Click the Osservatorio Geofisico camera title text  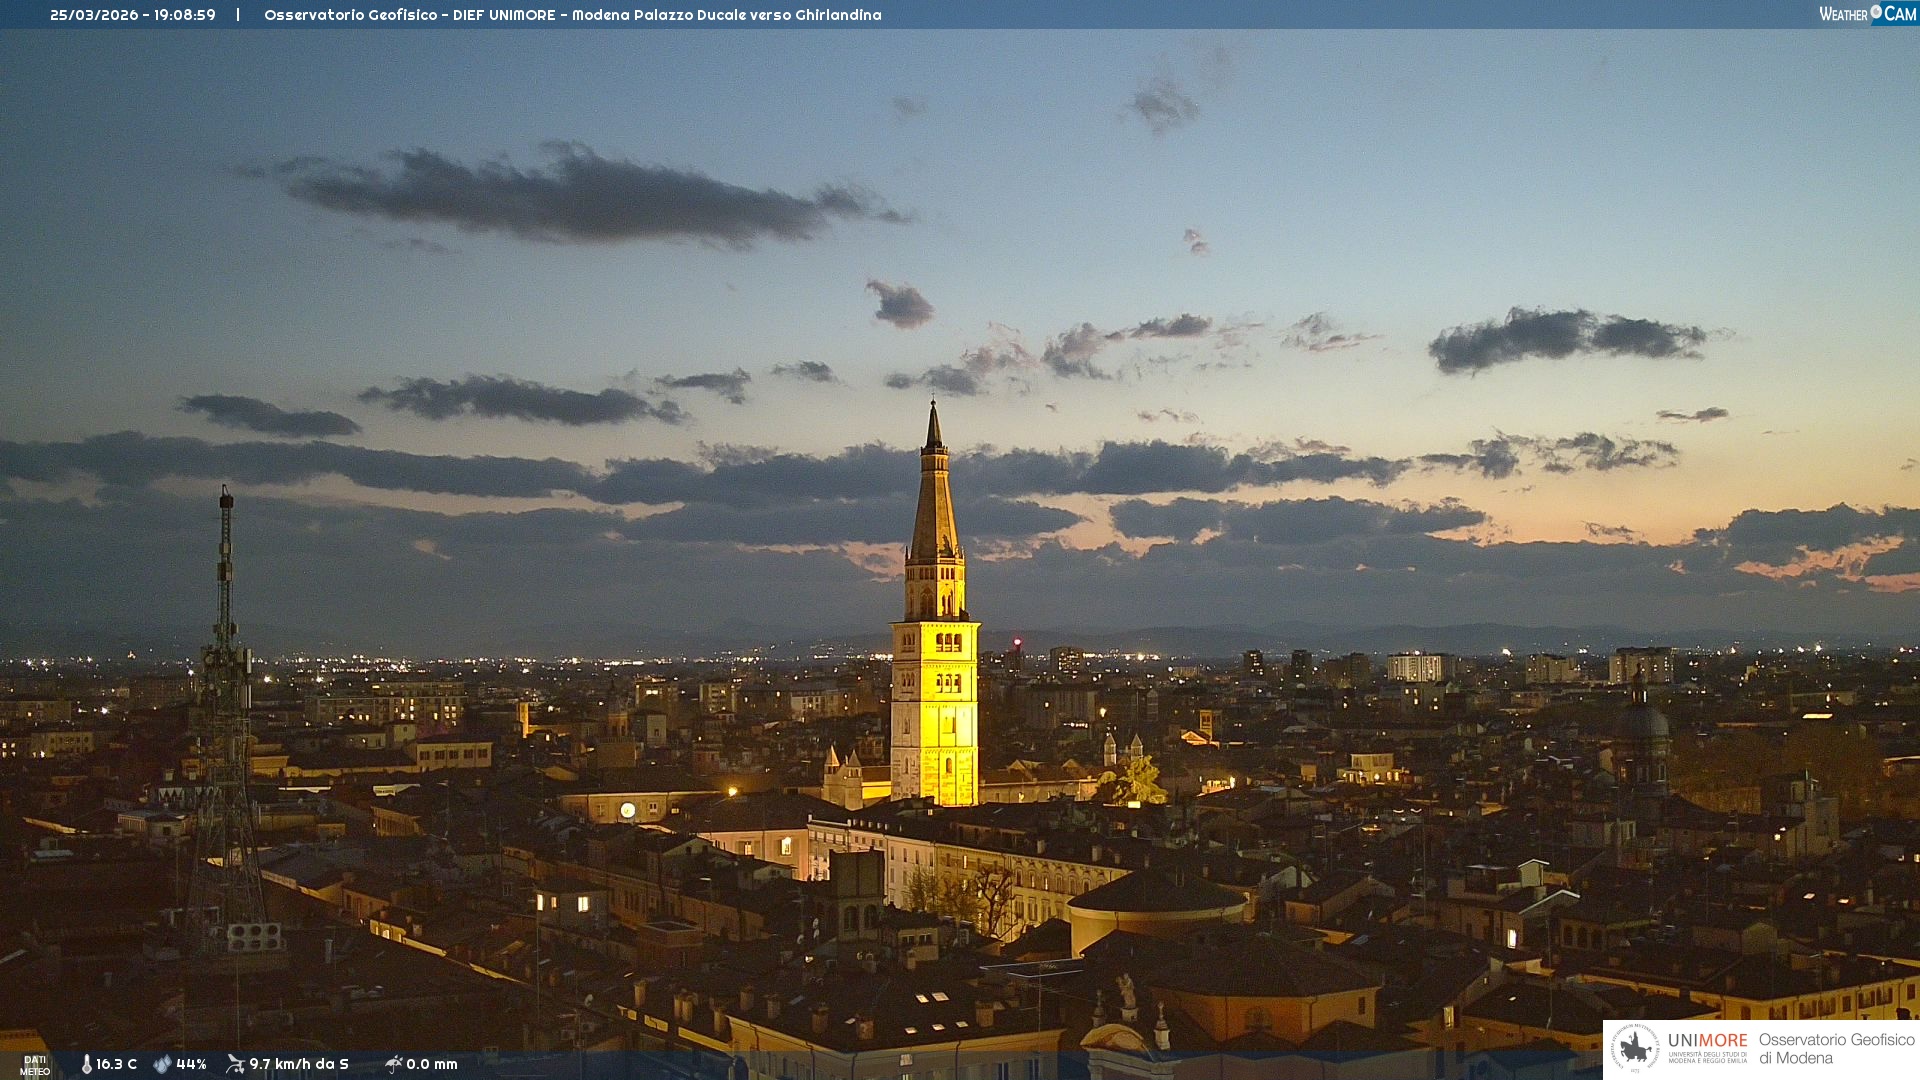(x=572, y=15)
